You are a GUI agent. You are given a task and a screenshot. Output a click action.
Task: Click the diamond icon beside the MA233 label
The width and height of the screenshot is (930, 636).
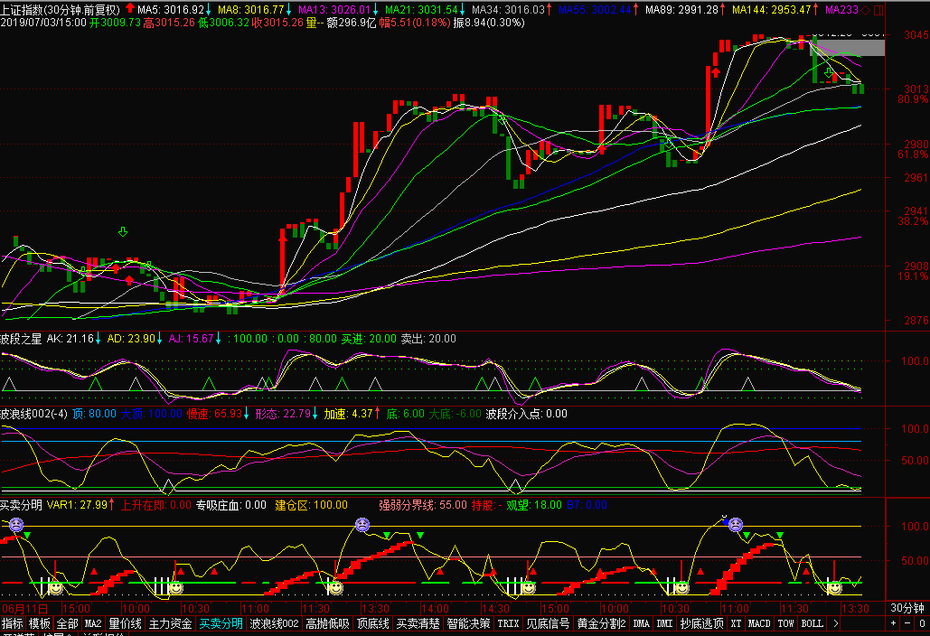point(867,10)
